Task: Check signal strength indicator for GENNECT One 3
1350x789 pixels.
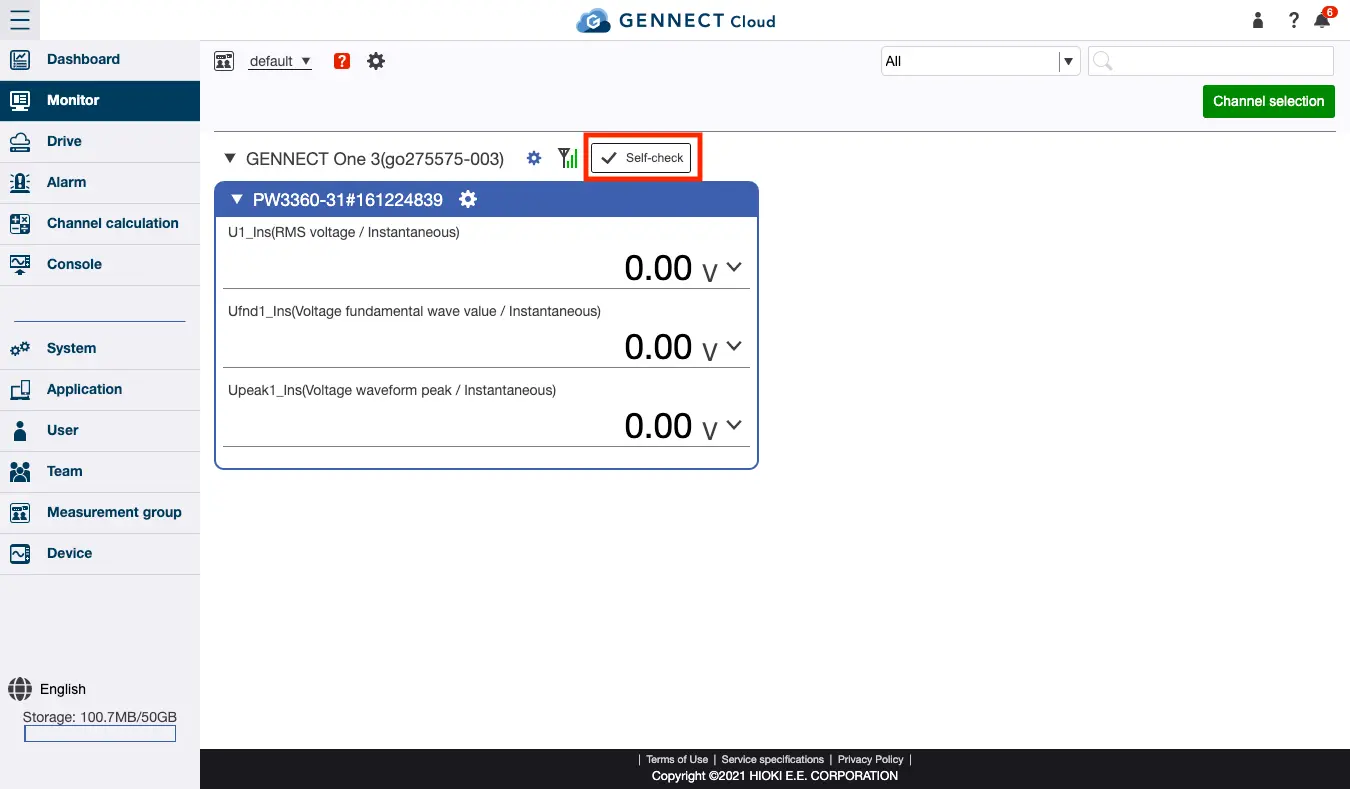Action: [x=567, y=158]
